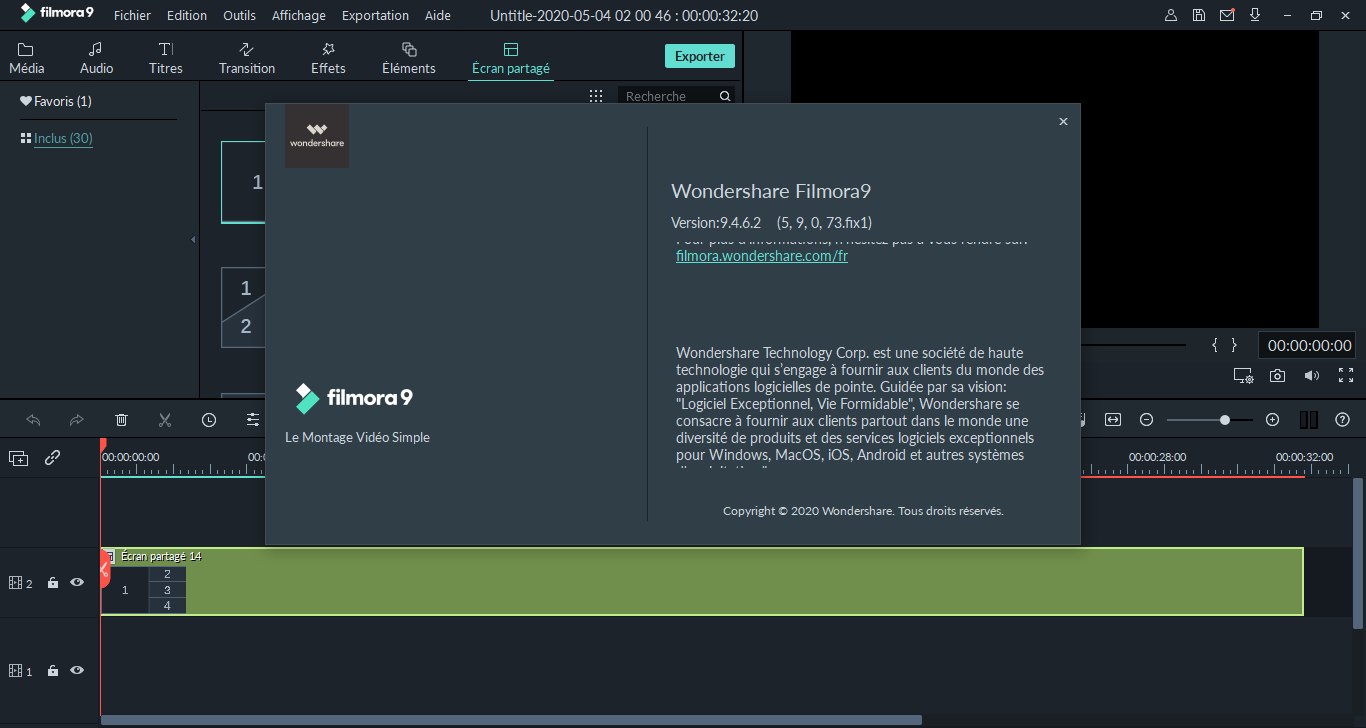1366x728 pixels.
Task: Click the timeline horizontal scrollbar
Action: (x=511, y=720)
